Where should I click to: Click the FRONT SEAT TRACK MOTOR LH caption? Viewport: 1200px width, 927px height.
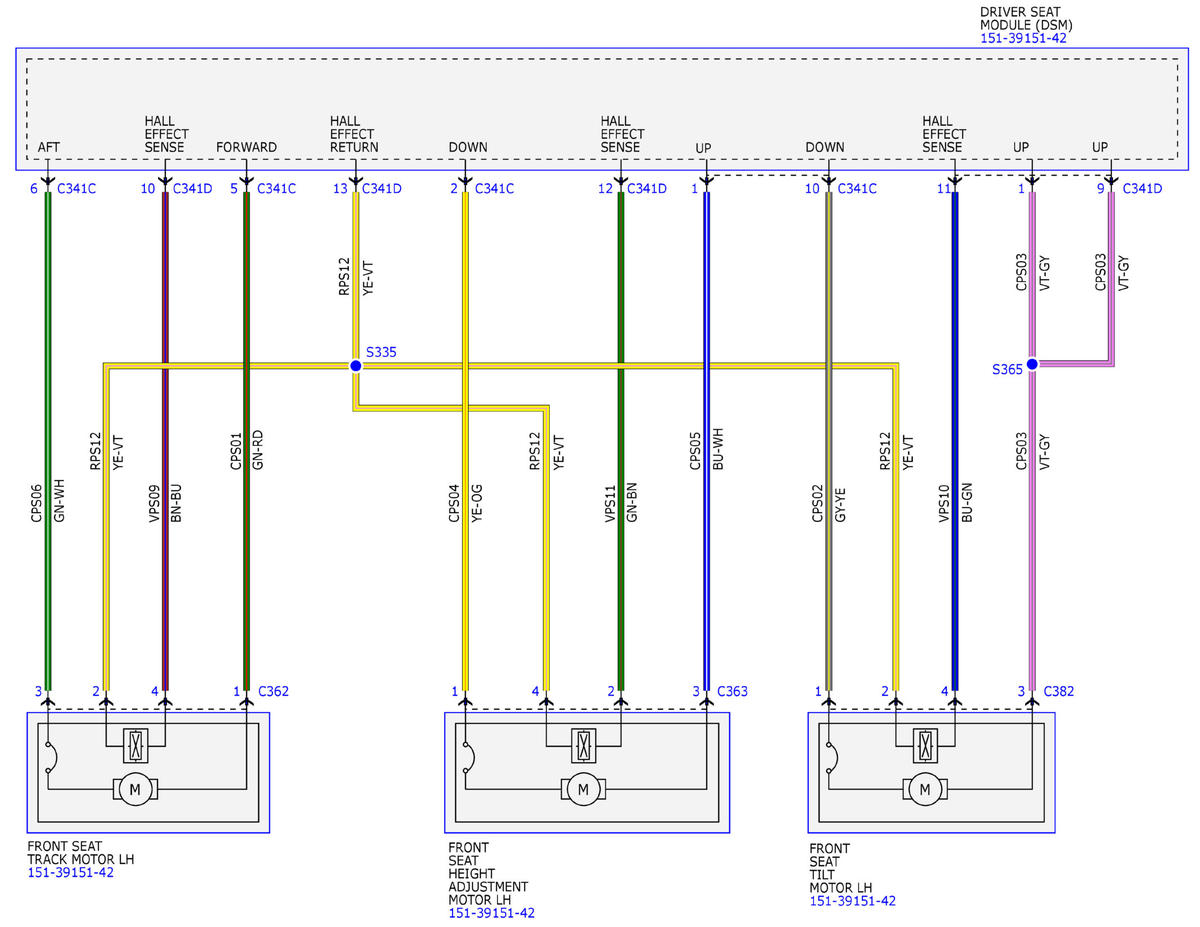81,853
